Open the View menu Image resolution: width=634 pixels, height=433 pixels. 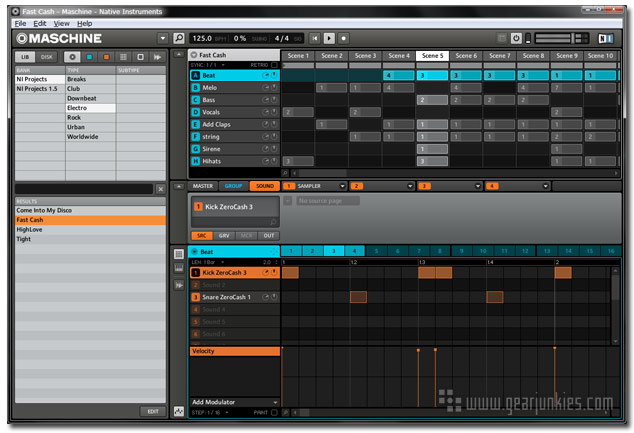[61, 23]
